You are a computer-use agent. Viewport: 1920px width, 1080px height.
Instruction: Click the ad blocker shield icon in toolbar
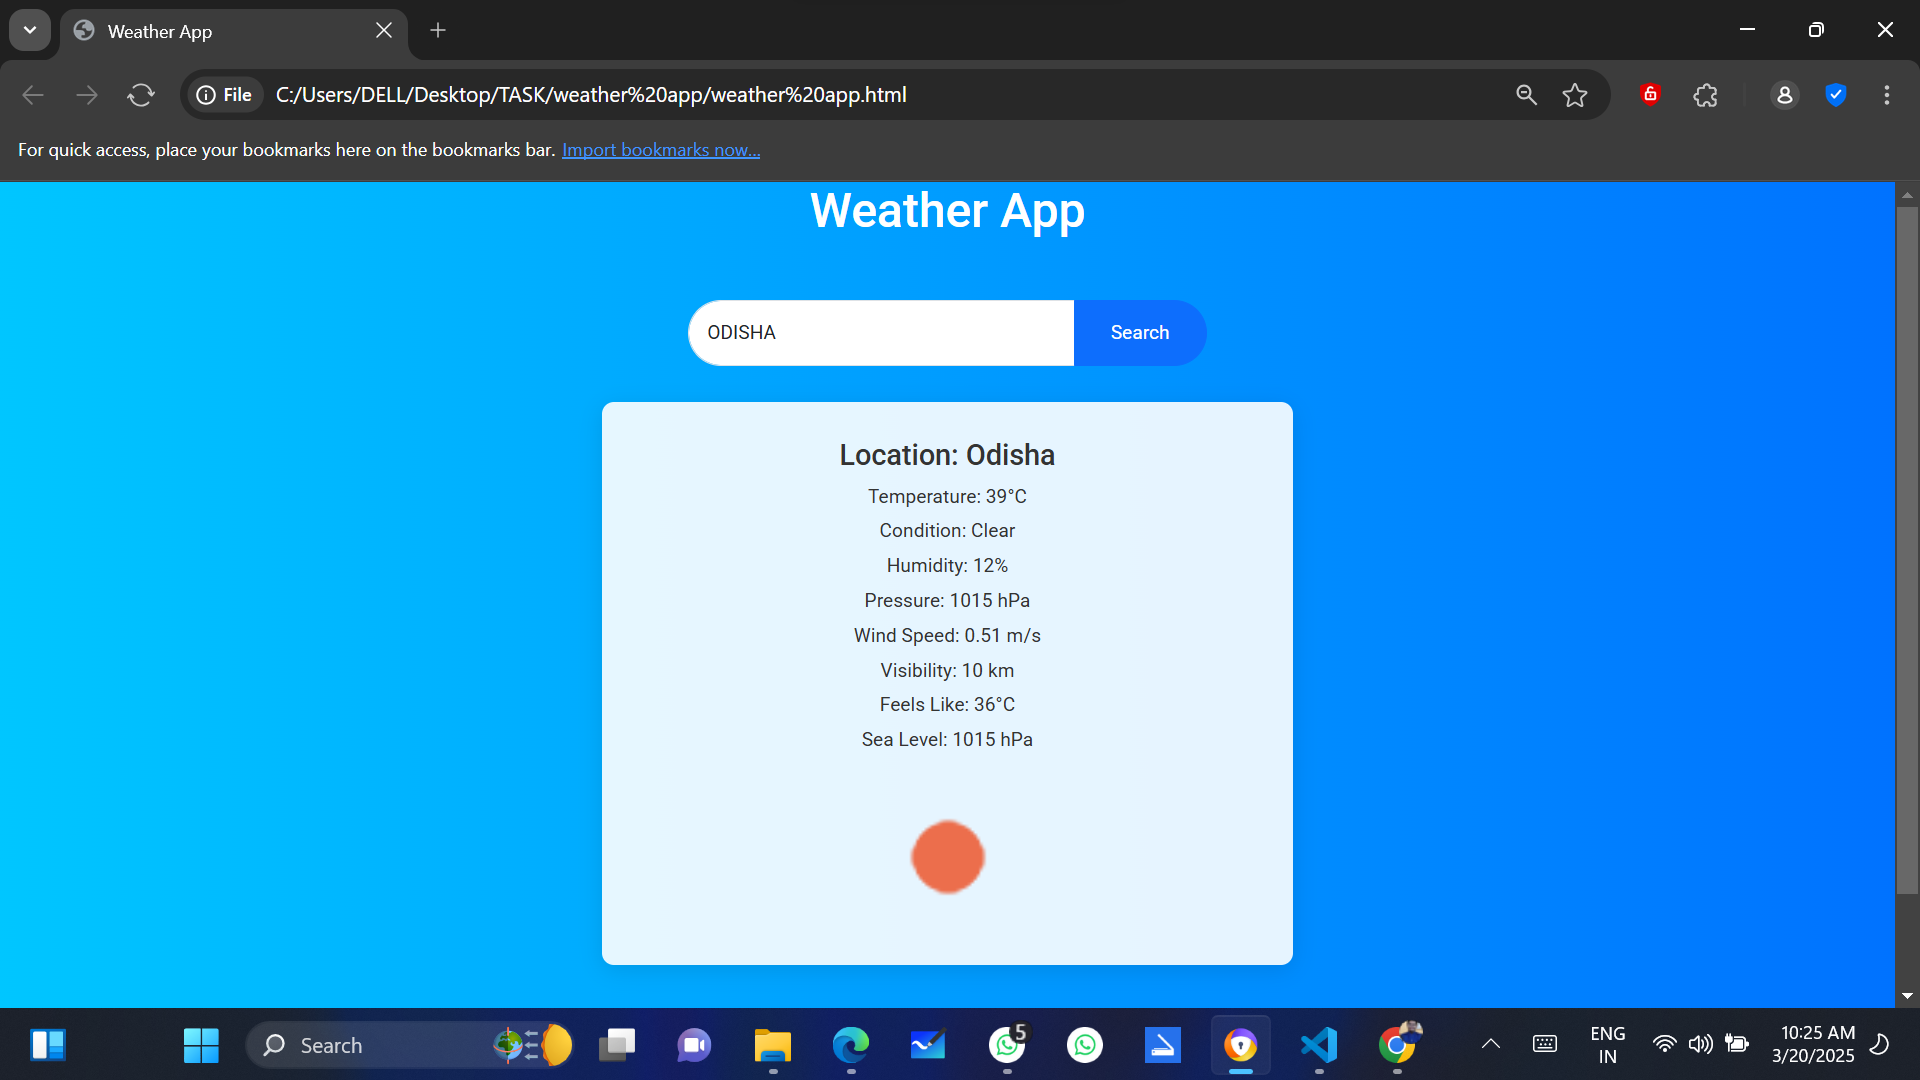(x=1650, y=94)
